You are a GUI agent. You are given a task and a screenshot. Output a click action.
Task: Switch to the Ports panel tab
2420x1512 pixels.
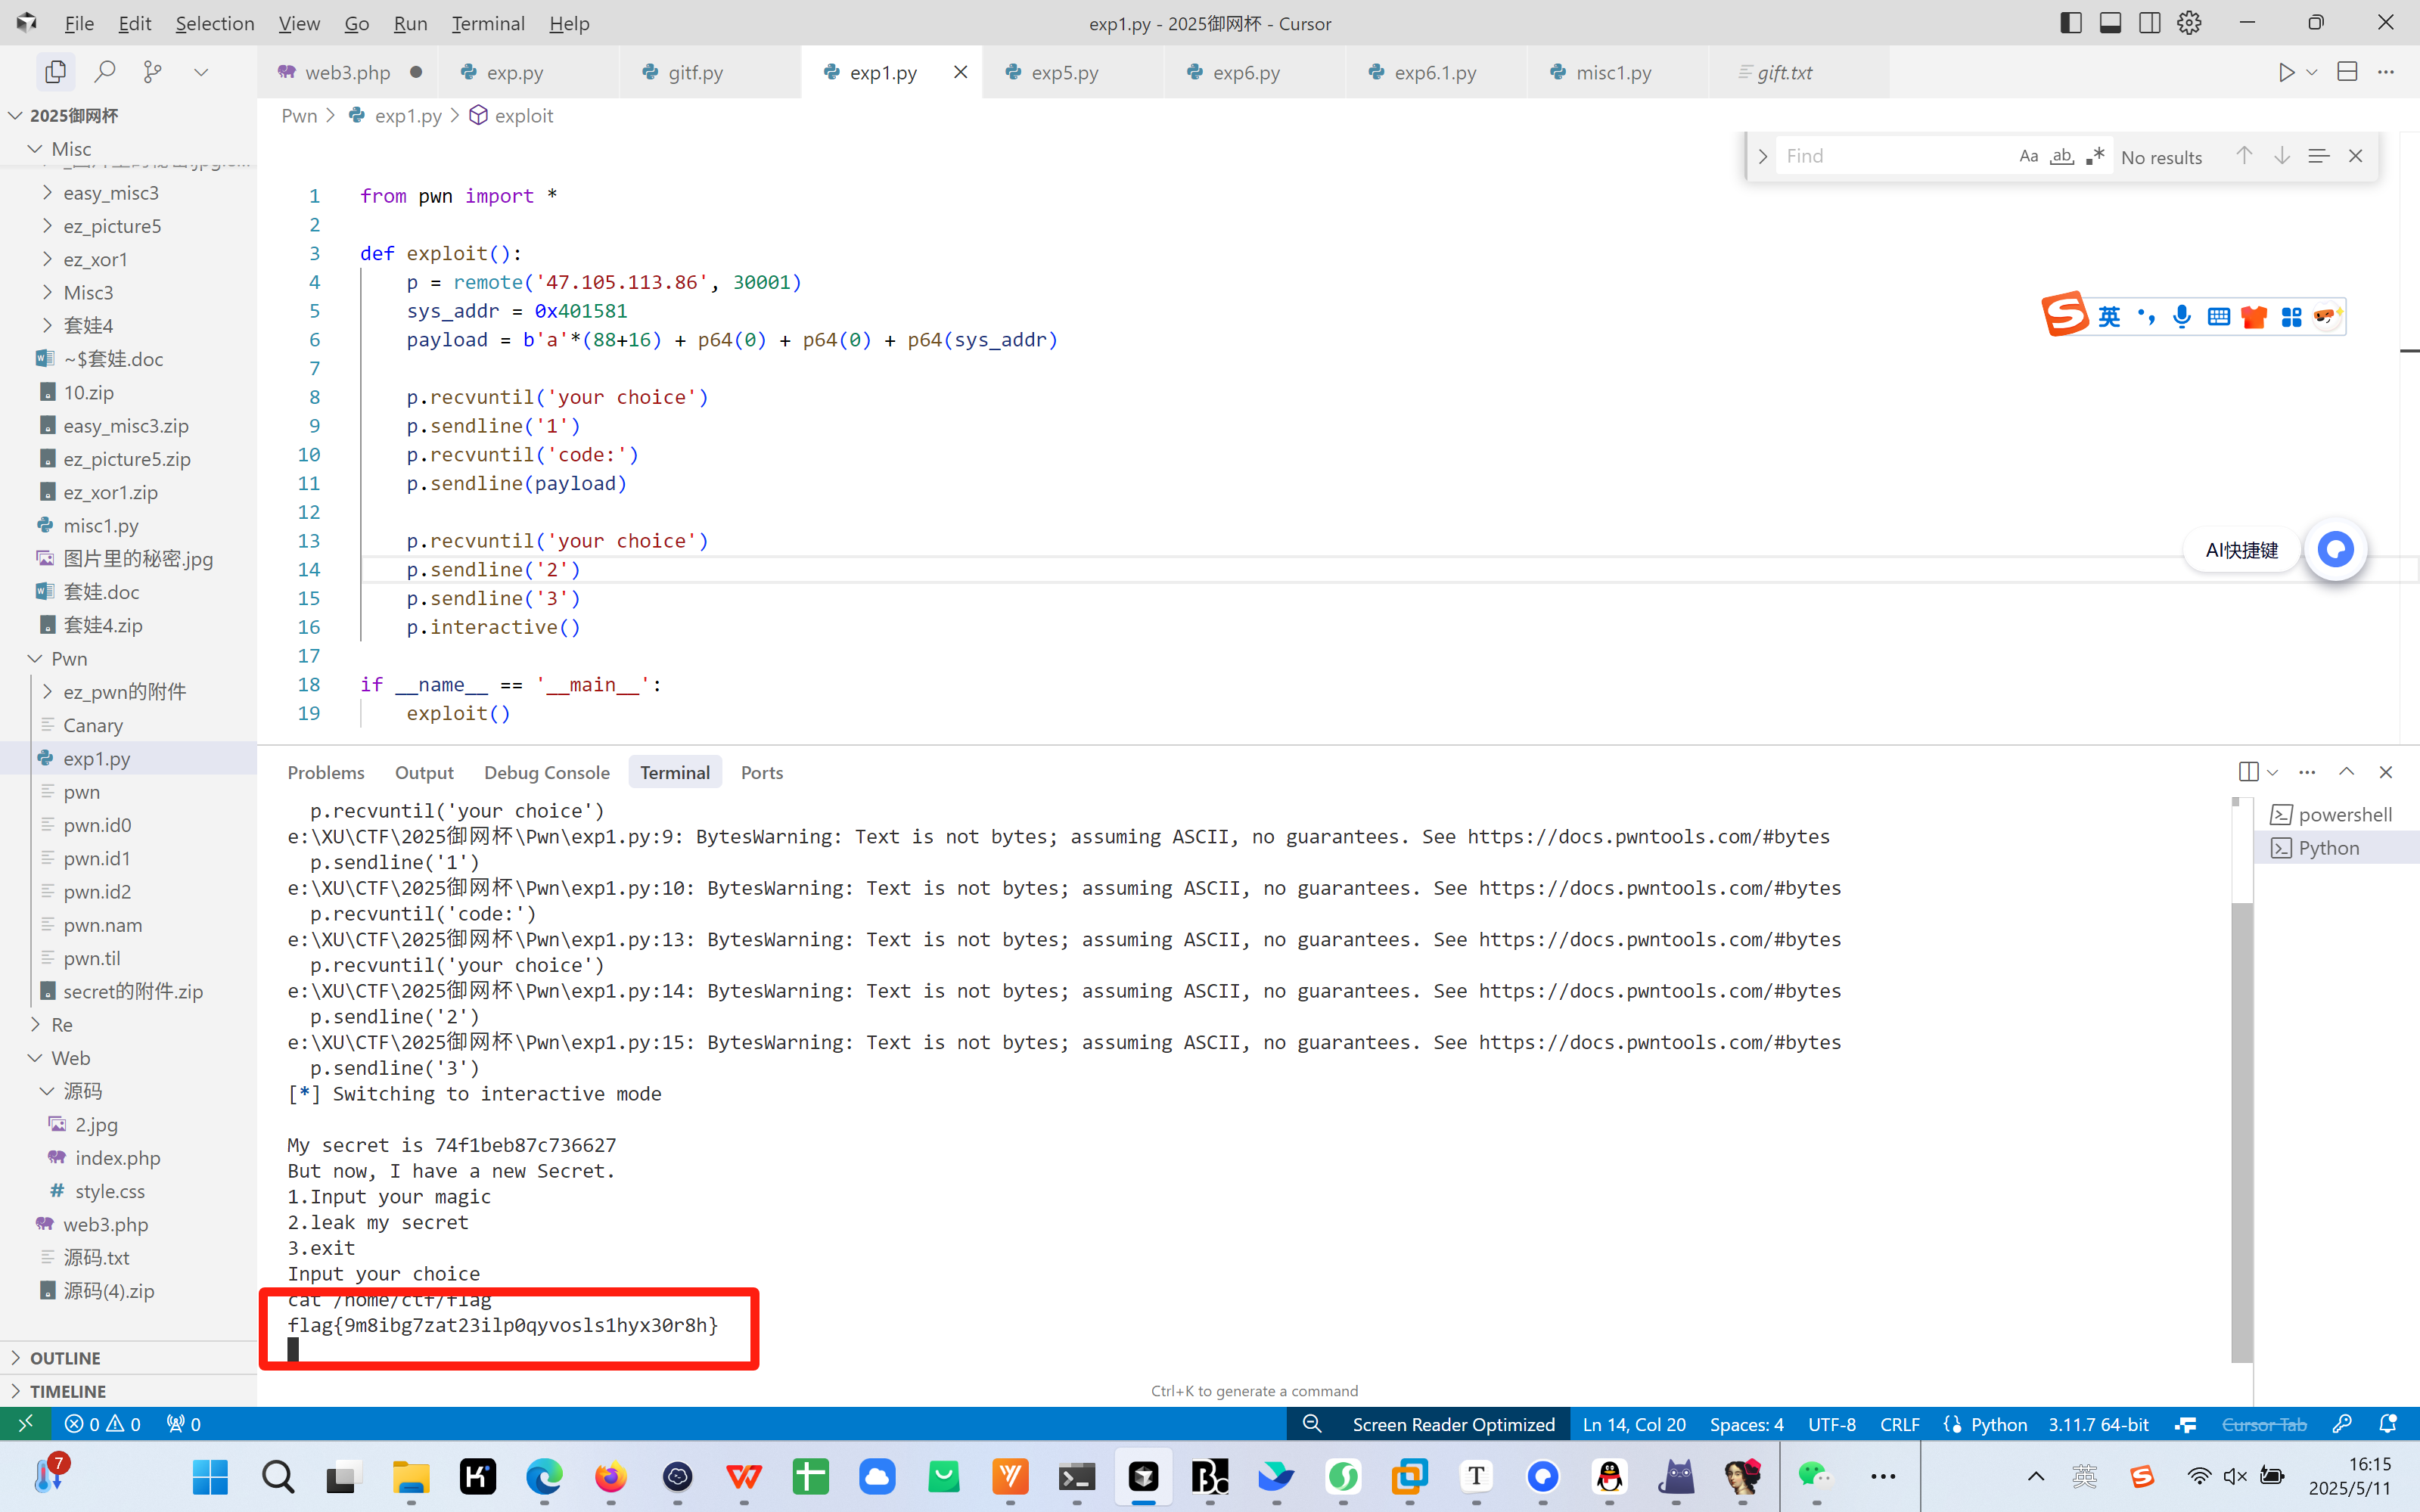(x=762, y=772)
